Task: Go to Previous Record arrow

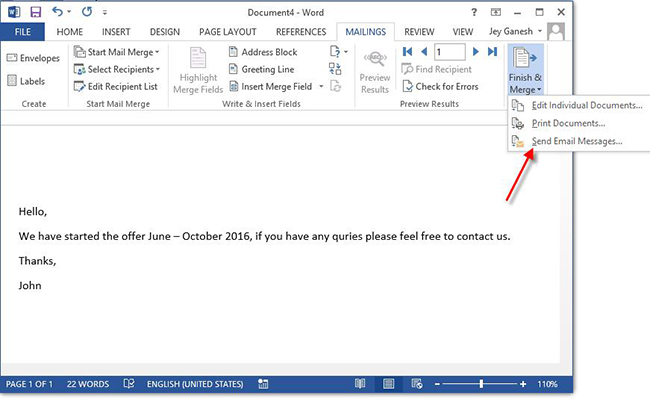Action: click(x=424, y=52)
